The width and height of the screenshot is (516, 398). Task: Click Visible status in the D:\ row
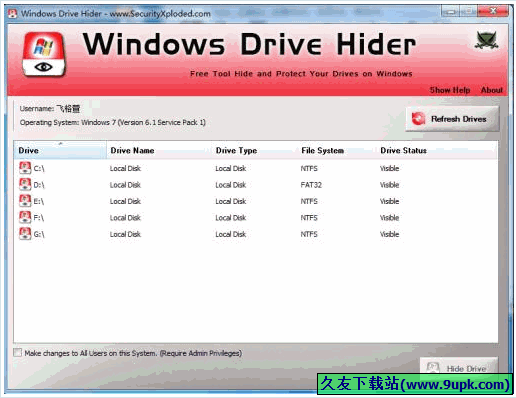(389, 185)
